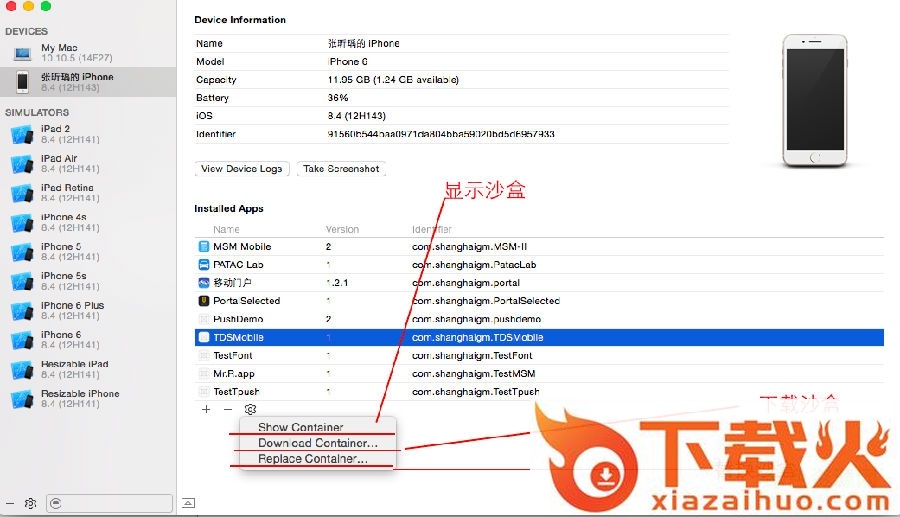The width and height of the screenshot is (900, 517).
Task: Click the Model value iPhone 6
Action: coord(348,61)
